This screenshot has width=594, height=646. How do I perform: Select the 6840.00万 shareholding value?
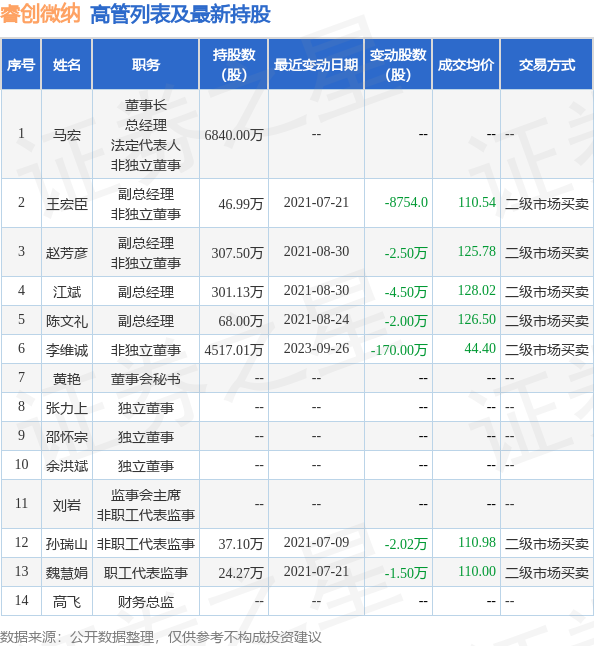[x=234, y=135]
